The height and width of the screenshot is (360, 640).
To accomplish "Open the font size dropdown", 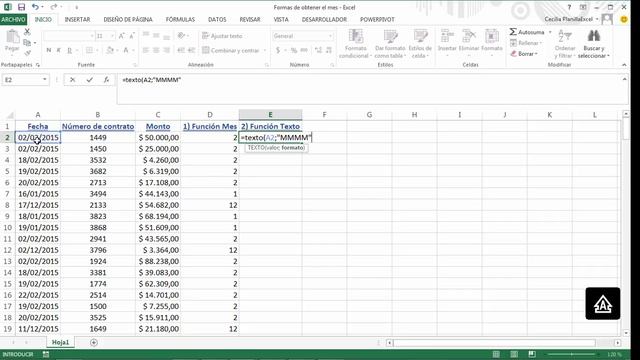I will click(112, 36).
